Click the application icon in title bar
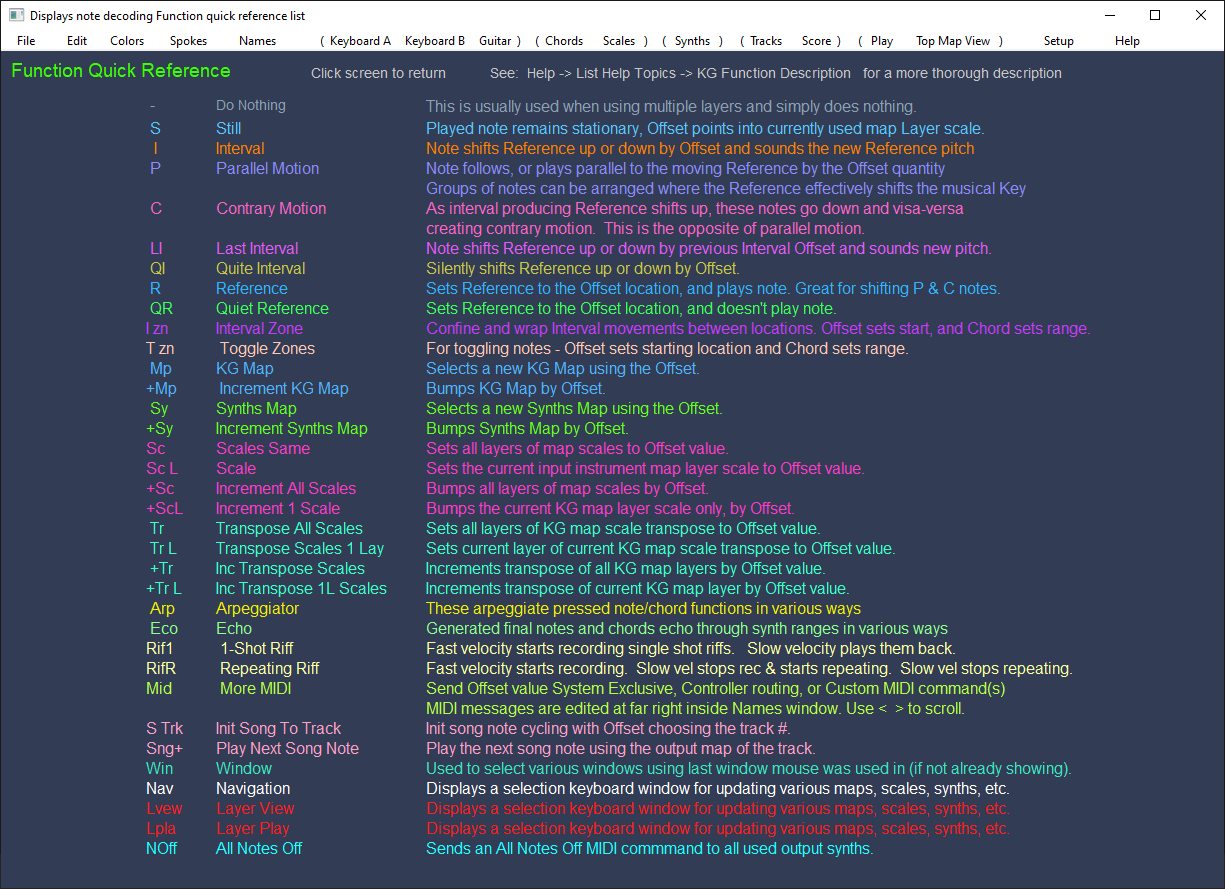Image resolution: width=1225 pixels, height=889 pixels. [x=16, y=15]
